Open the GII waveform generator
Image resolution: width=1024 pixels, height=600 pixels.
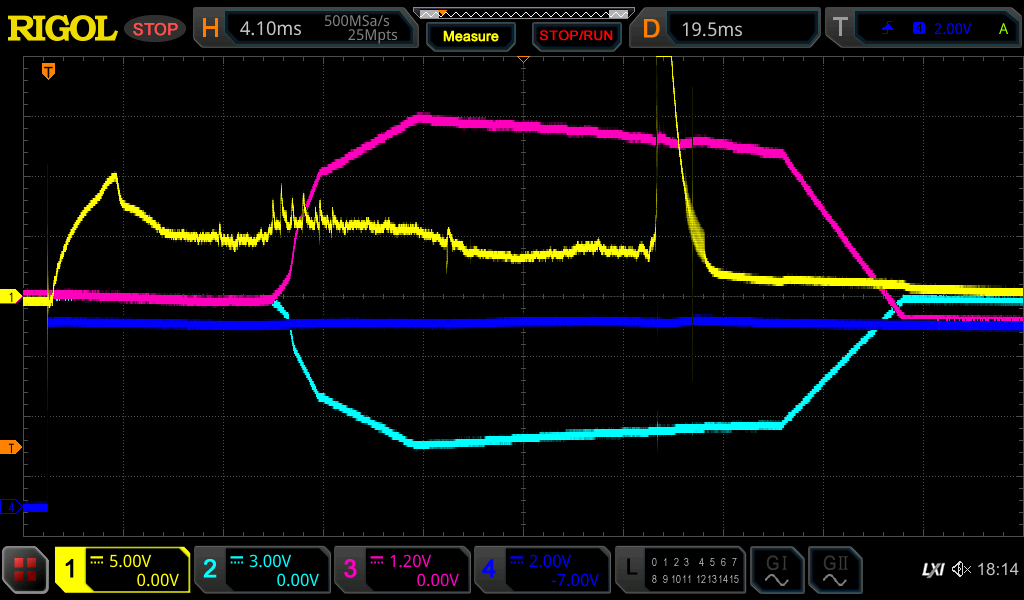click(834, 570)
